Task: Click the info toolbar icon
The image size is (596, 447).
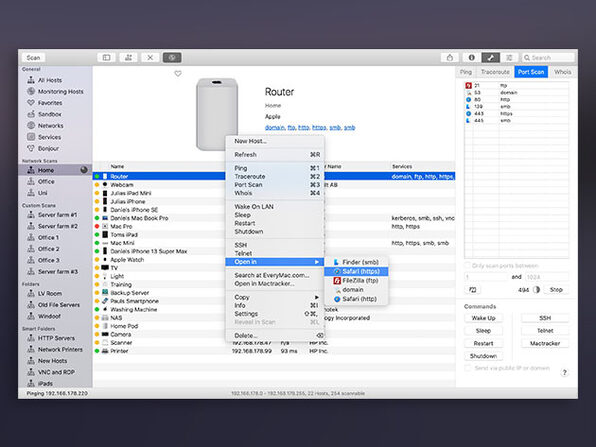Action: (x=471, y=57)
